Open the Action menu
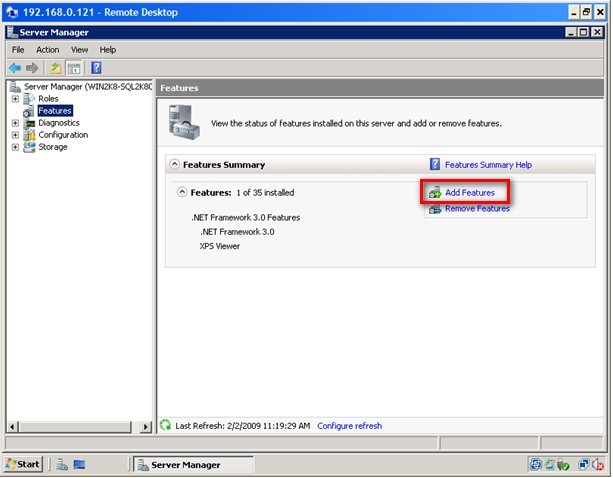Viewport: 613px width, 478px height. [48, 50]
